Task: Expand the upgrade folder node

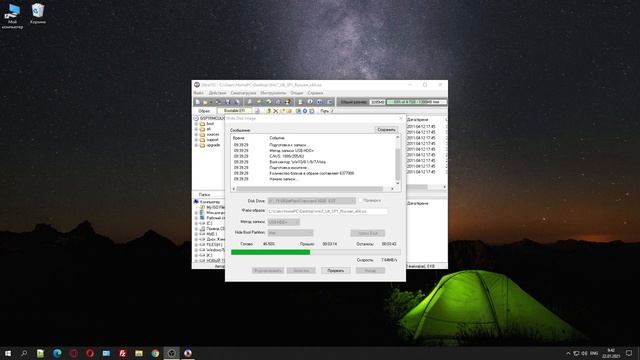Action: tap(196, 145)
